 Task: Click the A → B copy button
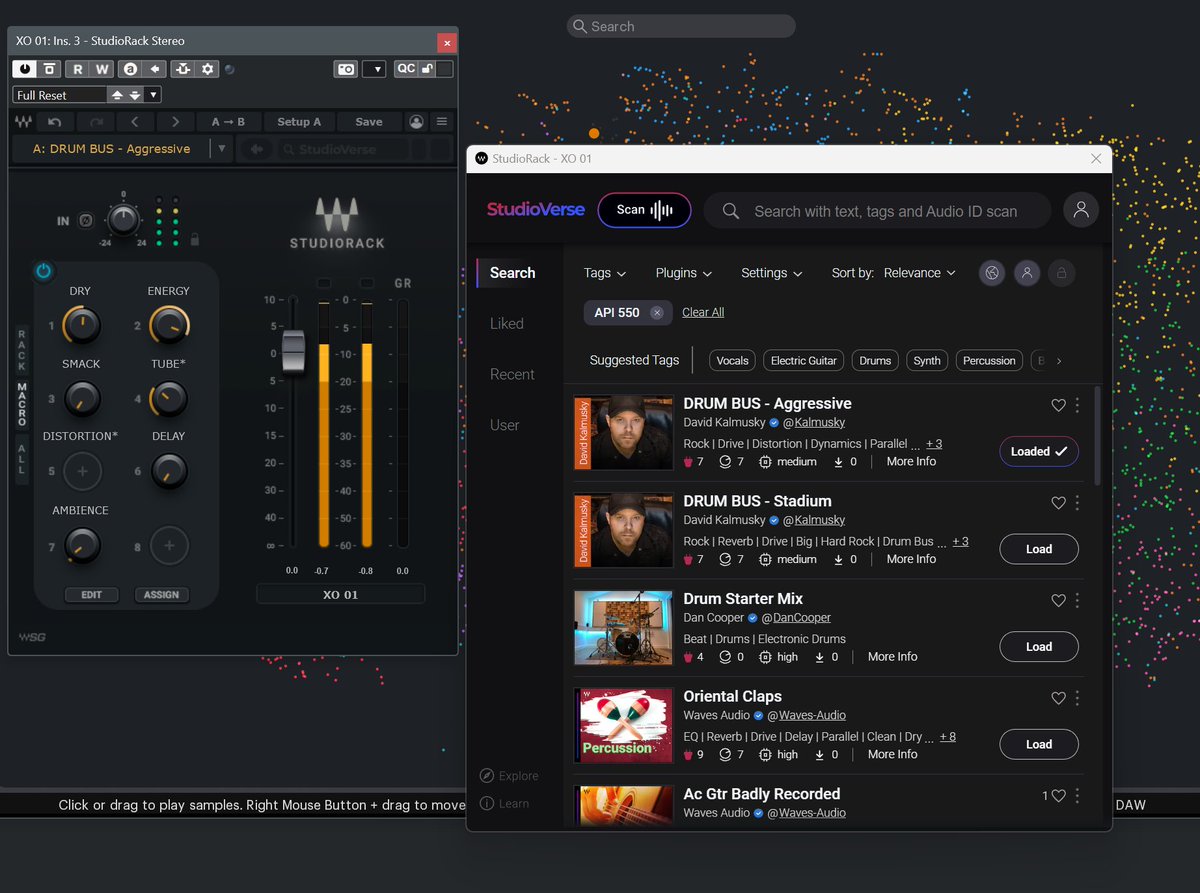tap(228, 122)
